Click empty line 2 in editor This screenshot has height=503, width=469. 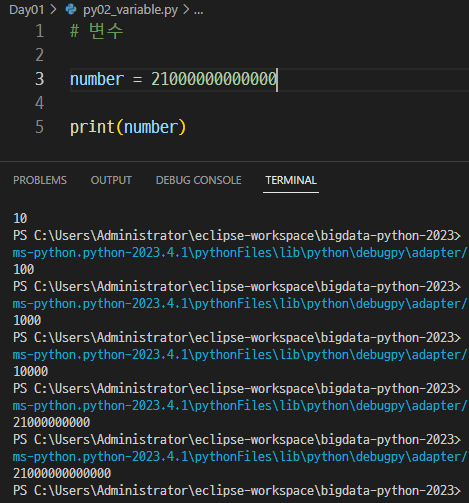click(268, 55)
